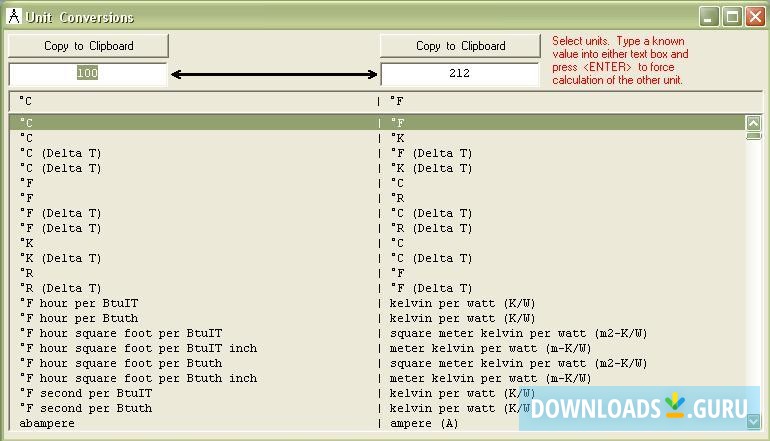Click the list scrollbar thumb
The image size is (770, 441).
[x=753, y=136]
